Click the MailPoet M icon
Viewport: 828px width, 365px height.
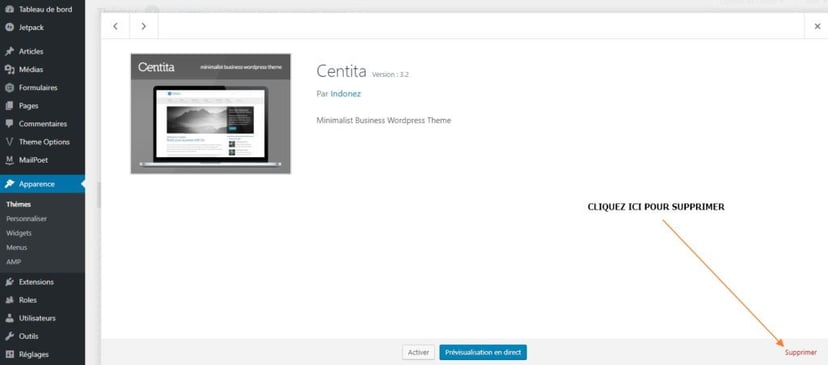pos(9,160)
